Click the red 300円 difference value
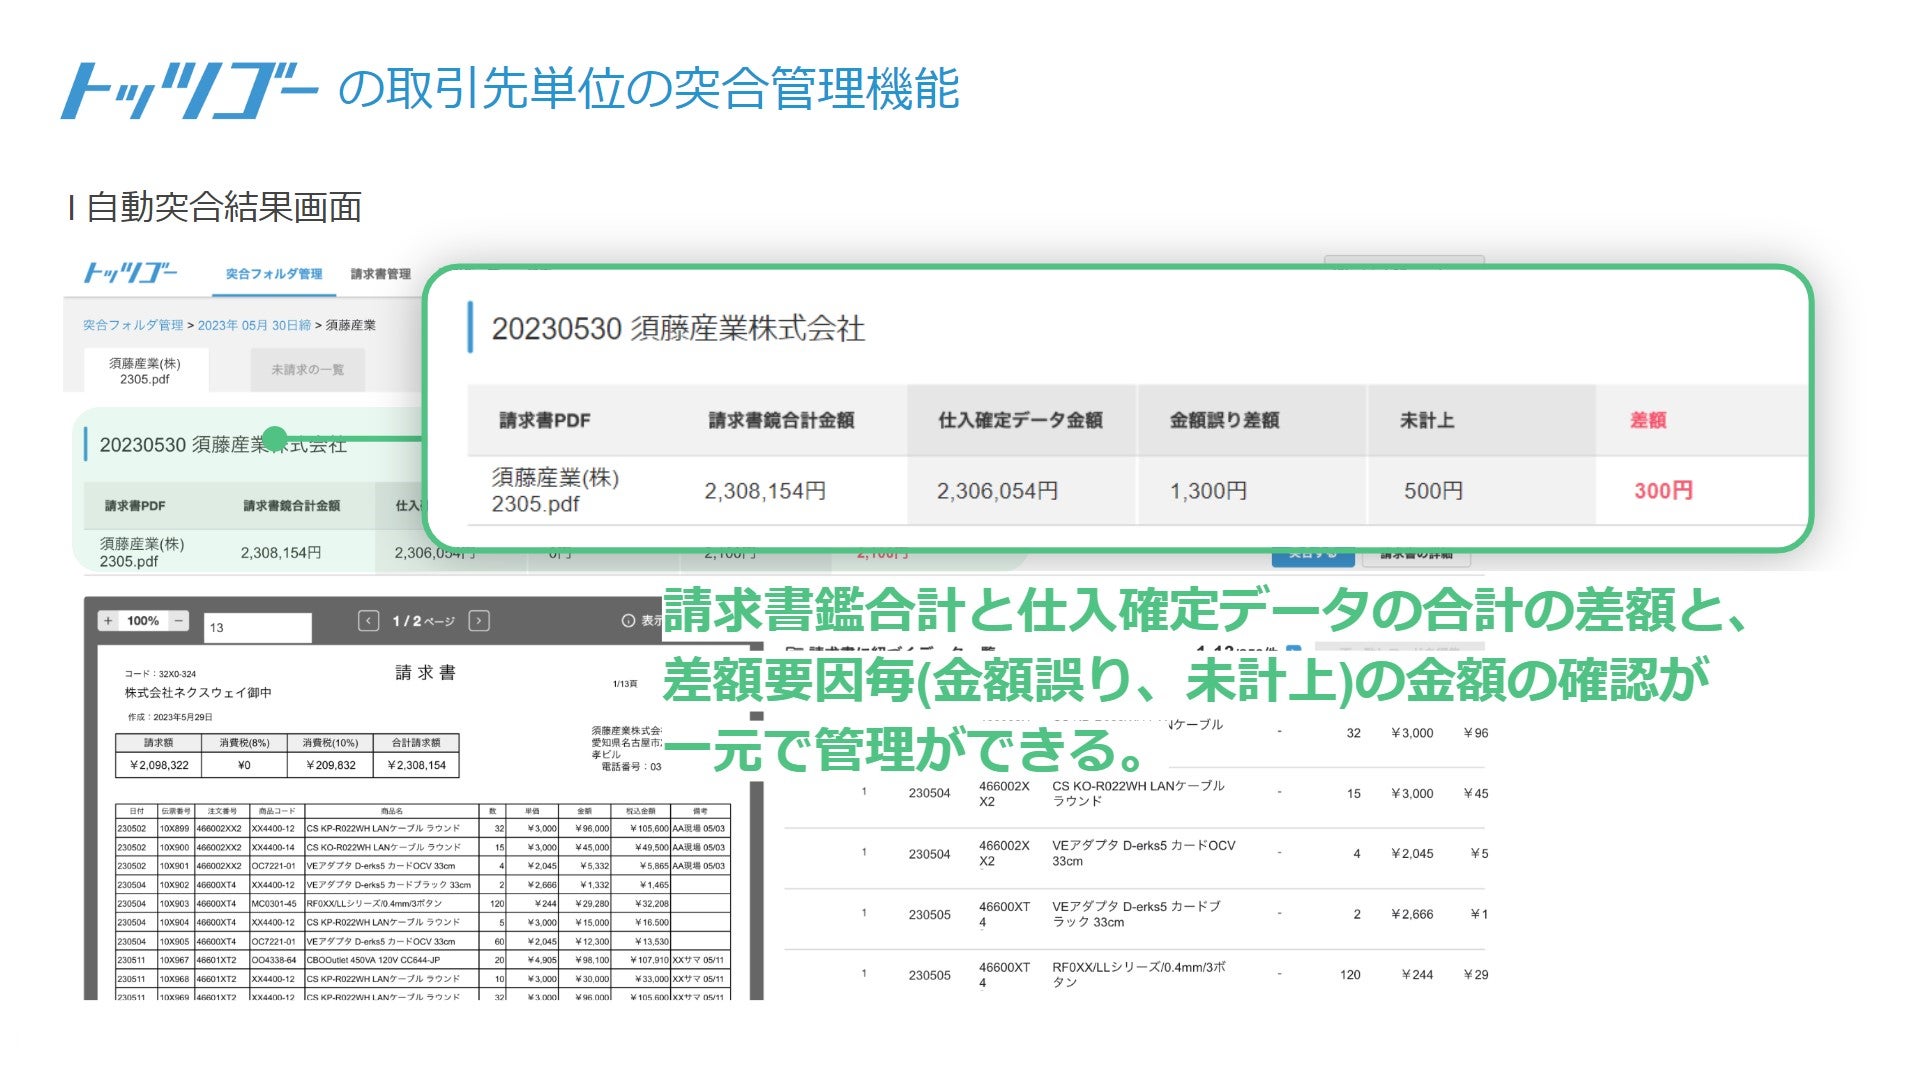This screenshot has width=1909, height=1074. pos(1663,491)
